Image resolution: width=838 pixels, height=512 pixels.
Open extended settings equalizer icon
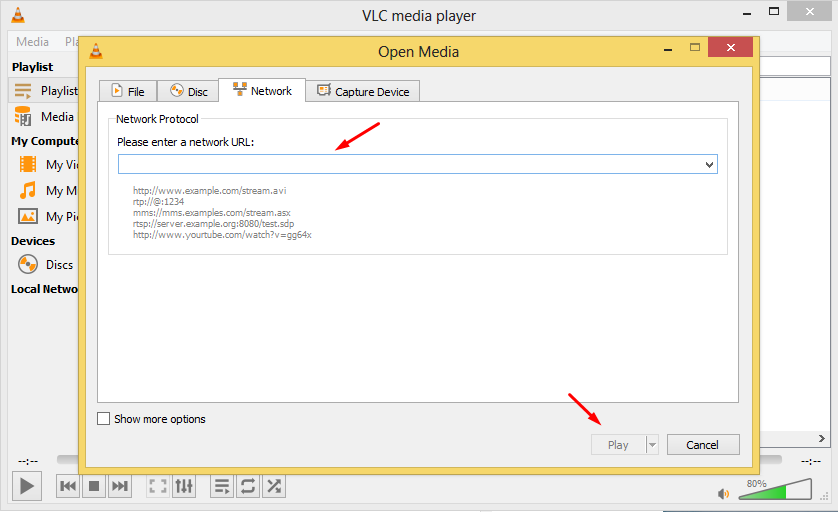click(x=184, y=486)
